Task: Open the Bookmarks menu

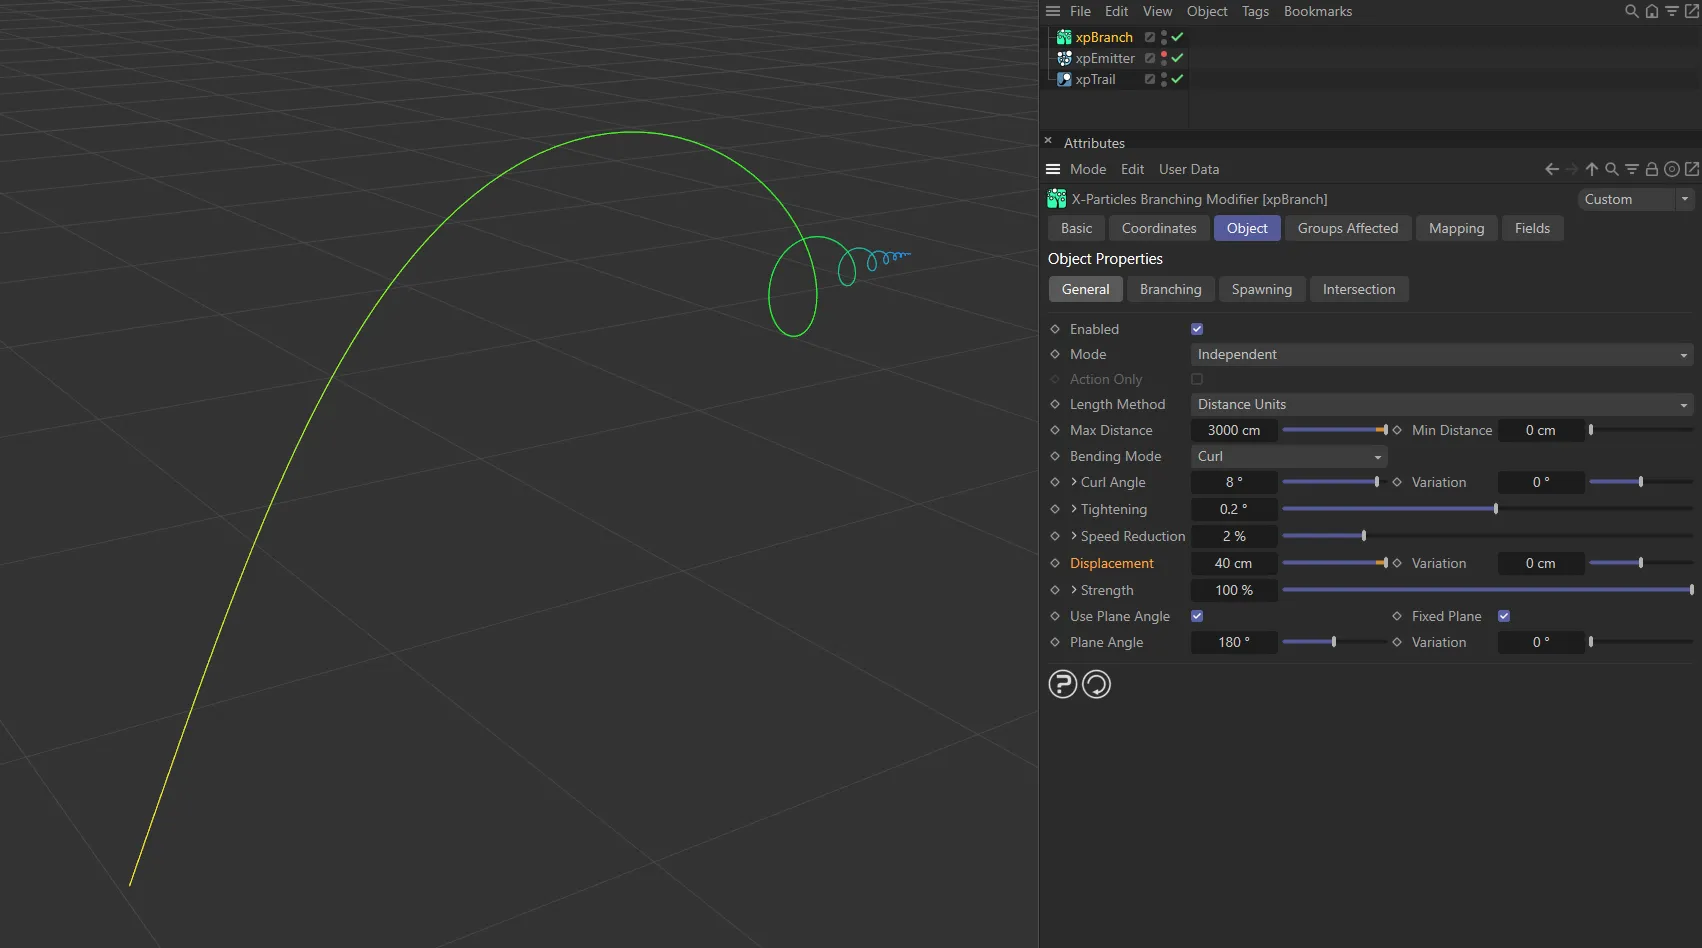Action: pyautogui.click(x=1317, y=11)
